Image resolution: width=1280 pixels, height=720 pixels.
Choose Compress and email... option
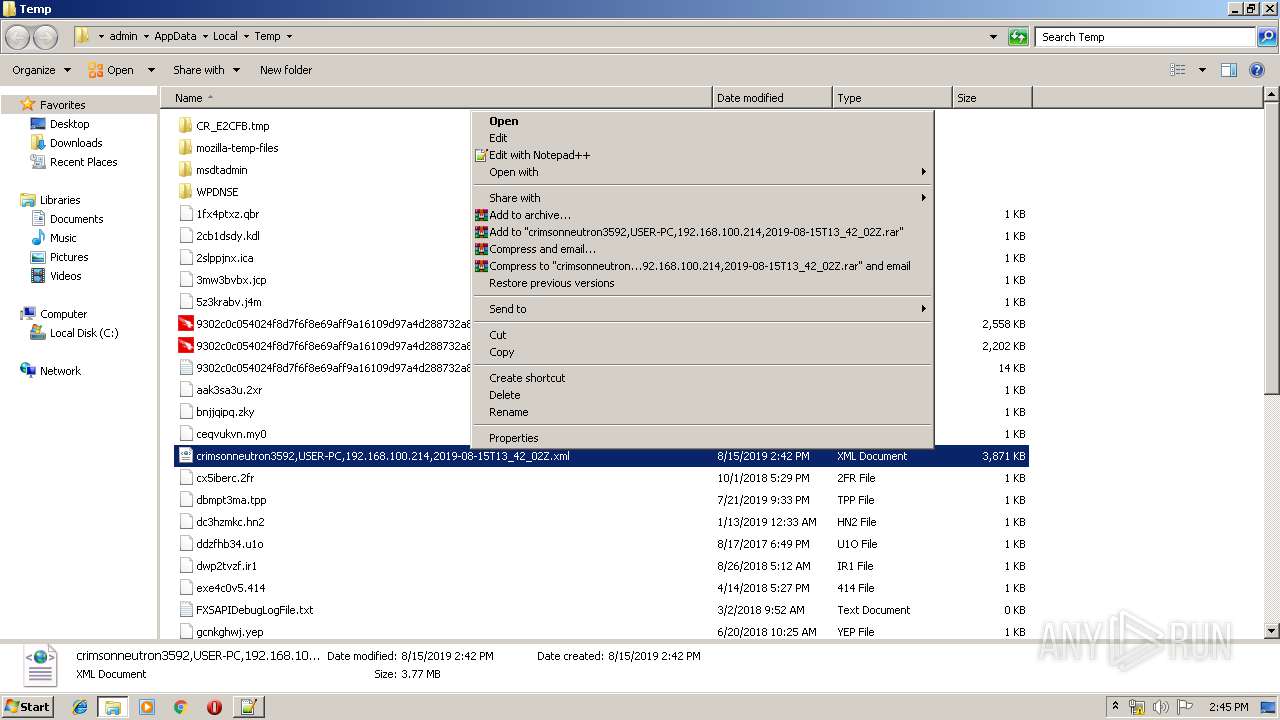pyautogui.click(x=702, y=249)
